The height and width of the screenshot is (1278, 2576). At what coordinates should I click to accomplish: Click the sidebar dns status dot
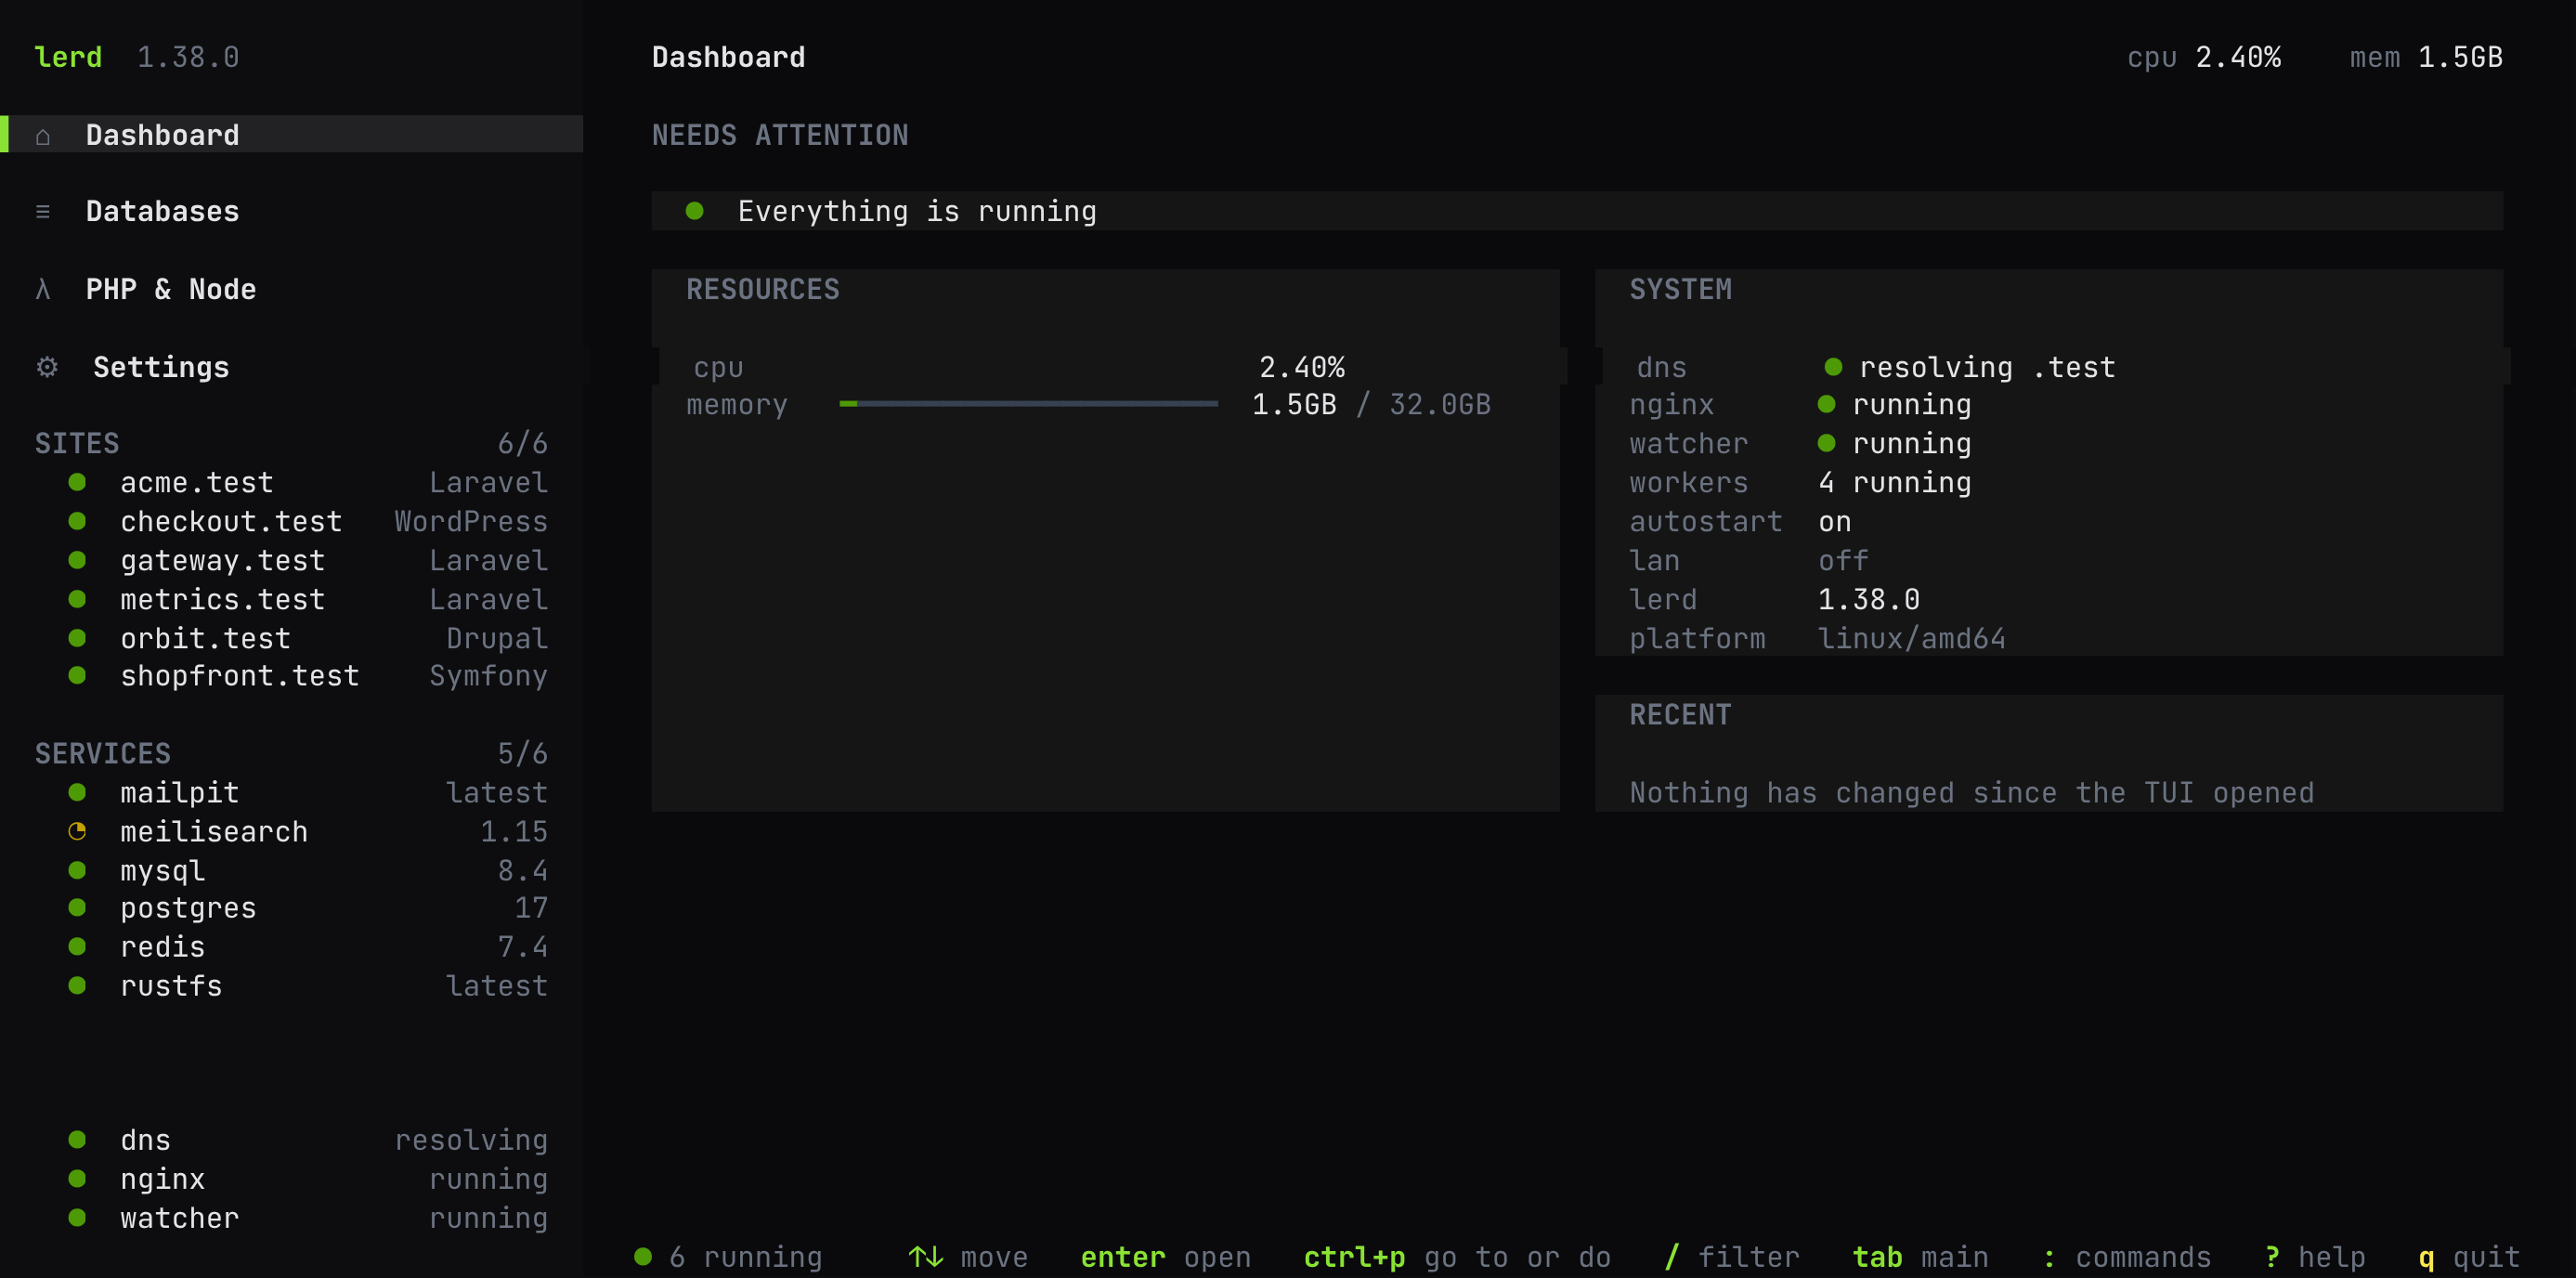[77, 1139]
